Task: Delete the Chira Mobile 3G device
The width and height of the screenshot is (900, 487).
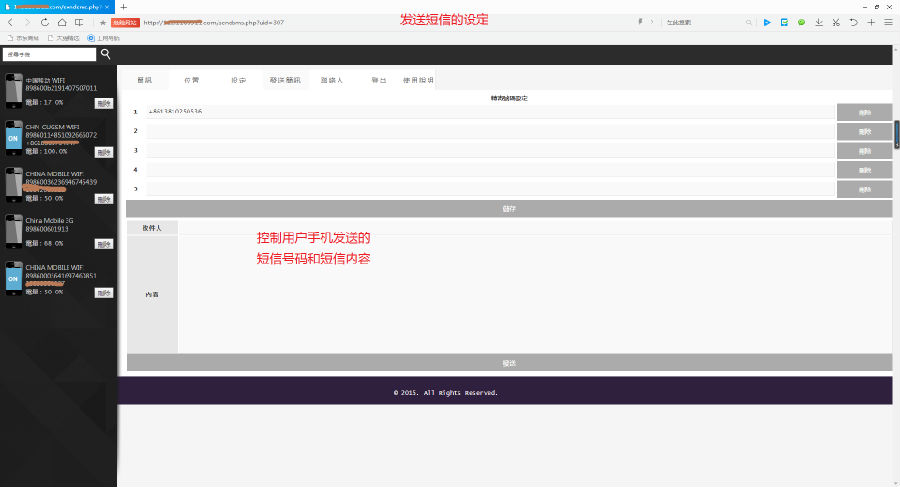Action: point(104,244)
